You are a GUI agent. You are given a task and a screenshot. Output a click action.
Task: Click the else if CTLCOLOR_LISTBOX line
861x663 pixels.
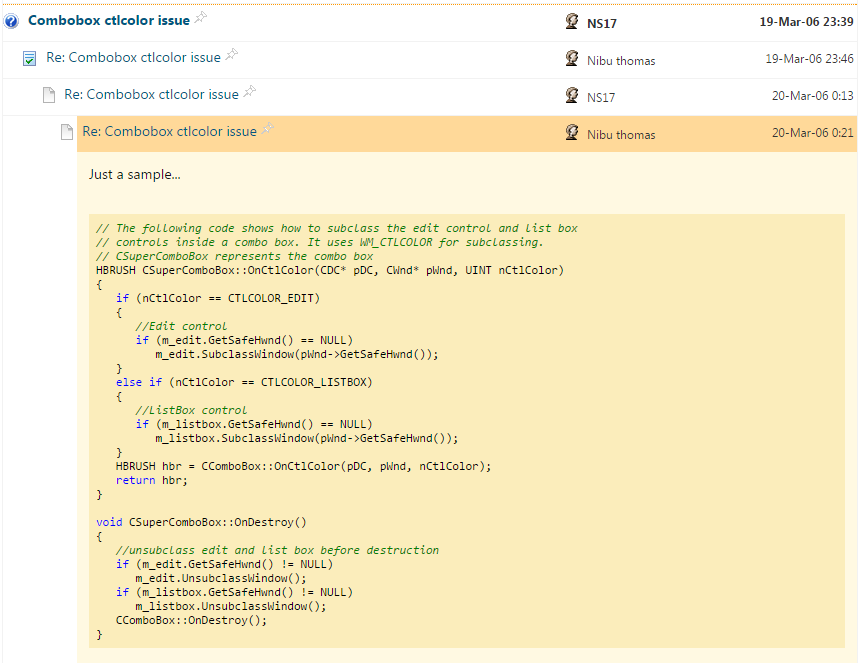click(244, 382)
